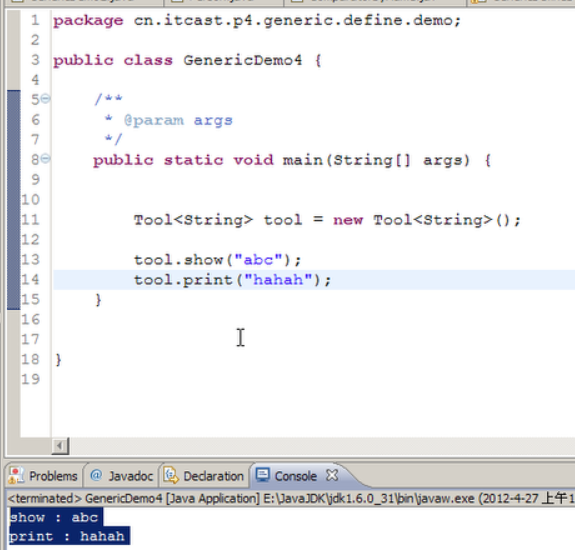Screen dimensions: 575x550
Task: Click the closing class brace on line 18
Action: click(58, 360)
